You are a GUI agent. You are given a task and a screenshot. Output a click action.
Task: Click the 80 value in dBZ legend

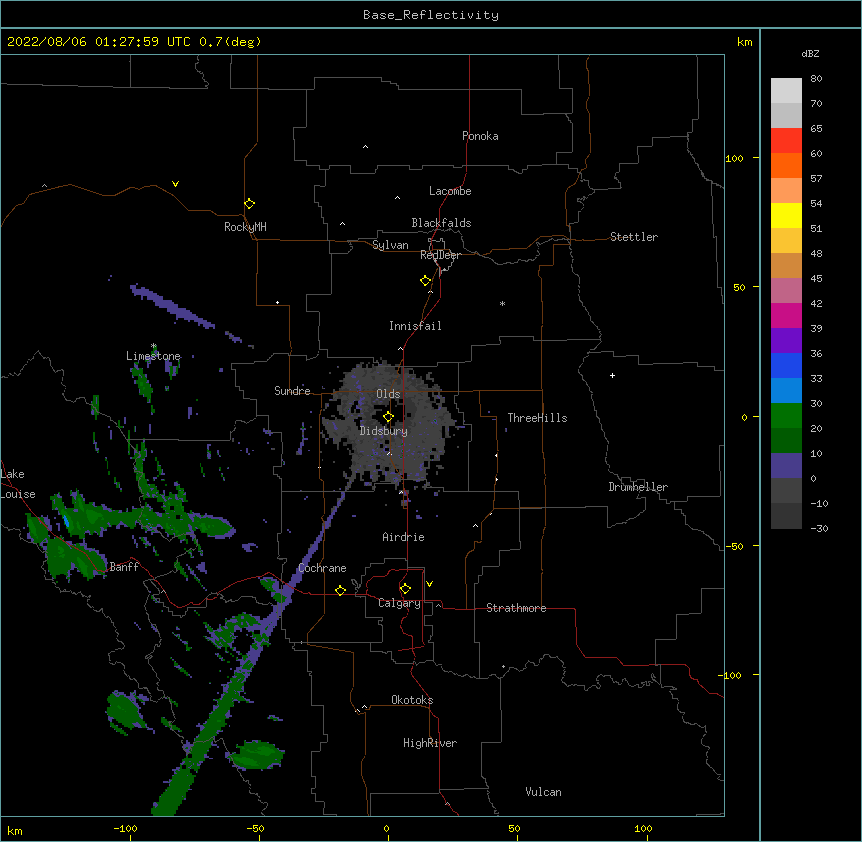[x=816, y=79]
